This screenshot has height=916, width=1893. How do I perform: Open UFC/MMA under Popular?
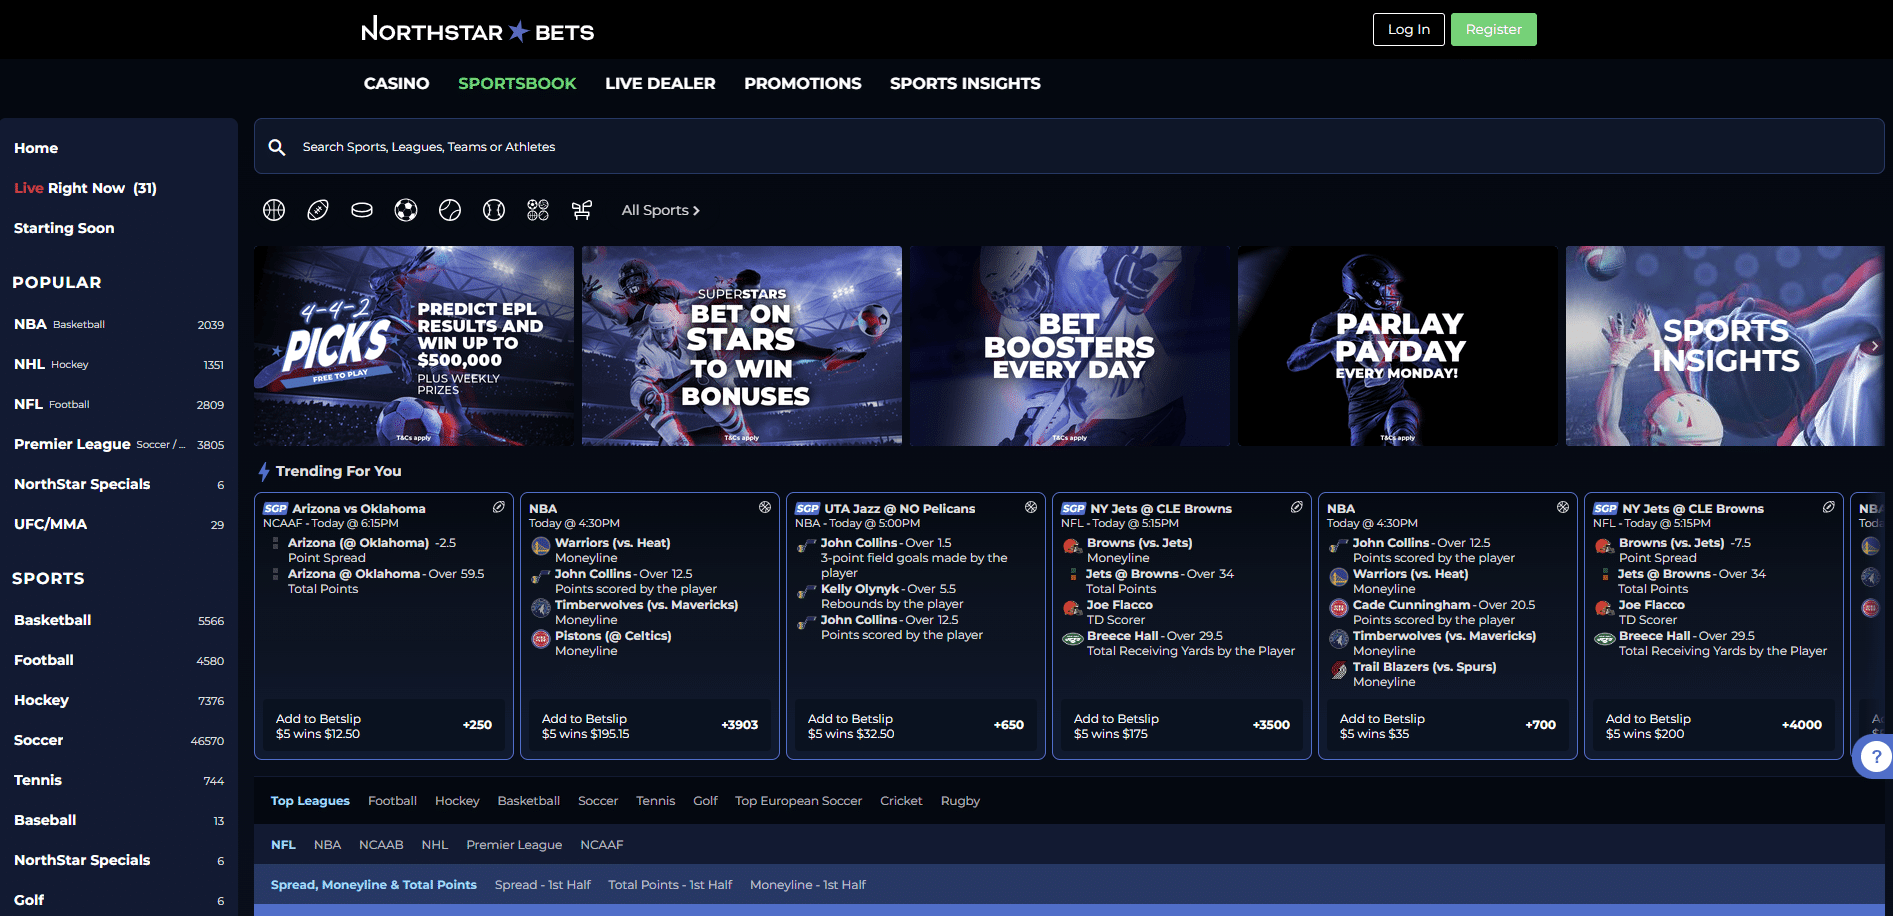pos(118,524)
